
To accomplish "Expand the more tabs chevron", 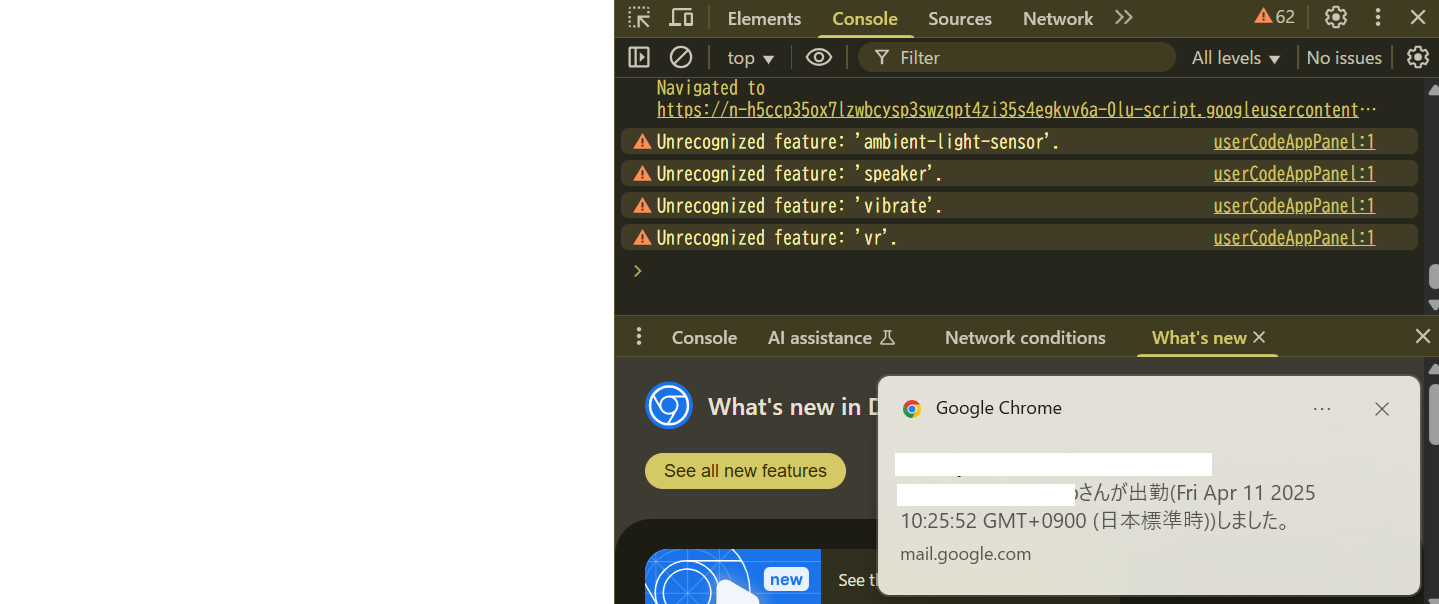I will point(1124,17).
